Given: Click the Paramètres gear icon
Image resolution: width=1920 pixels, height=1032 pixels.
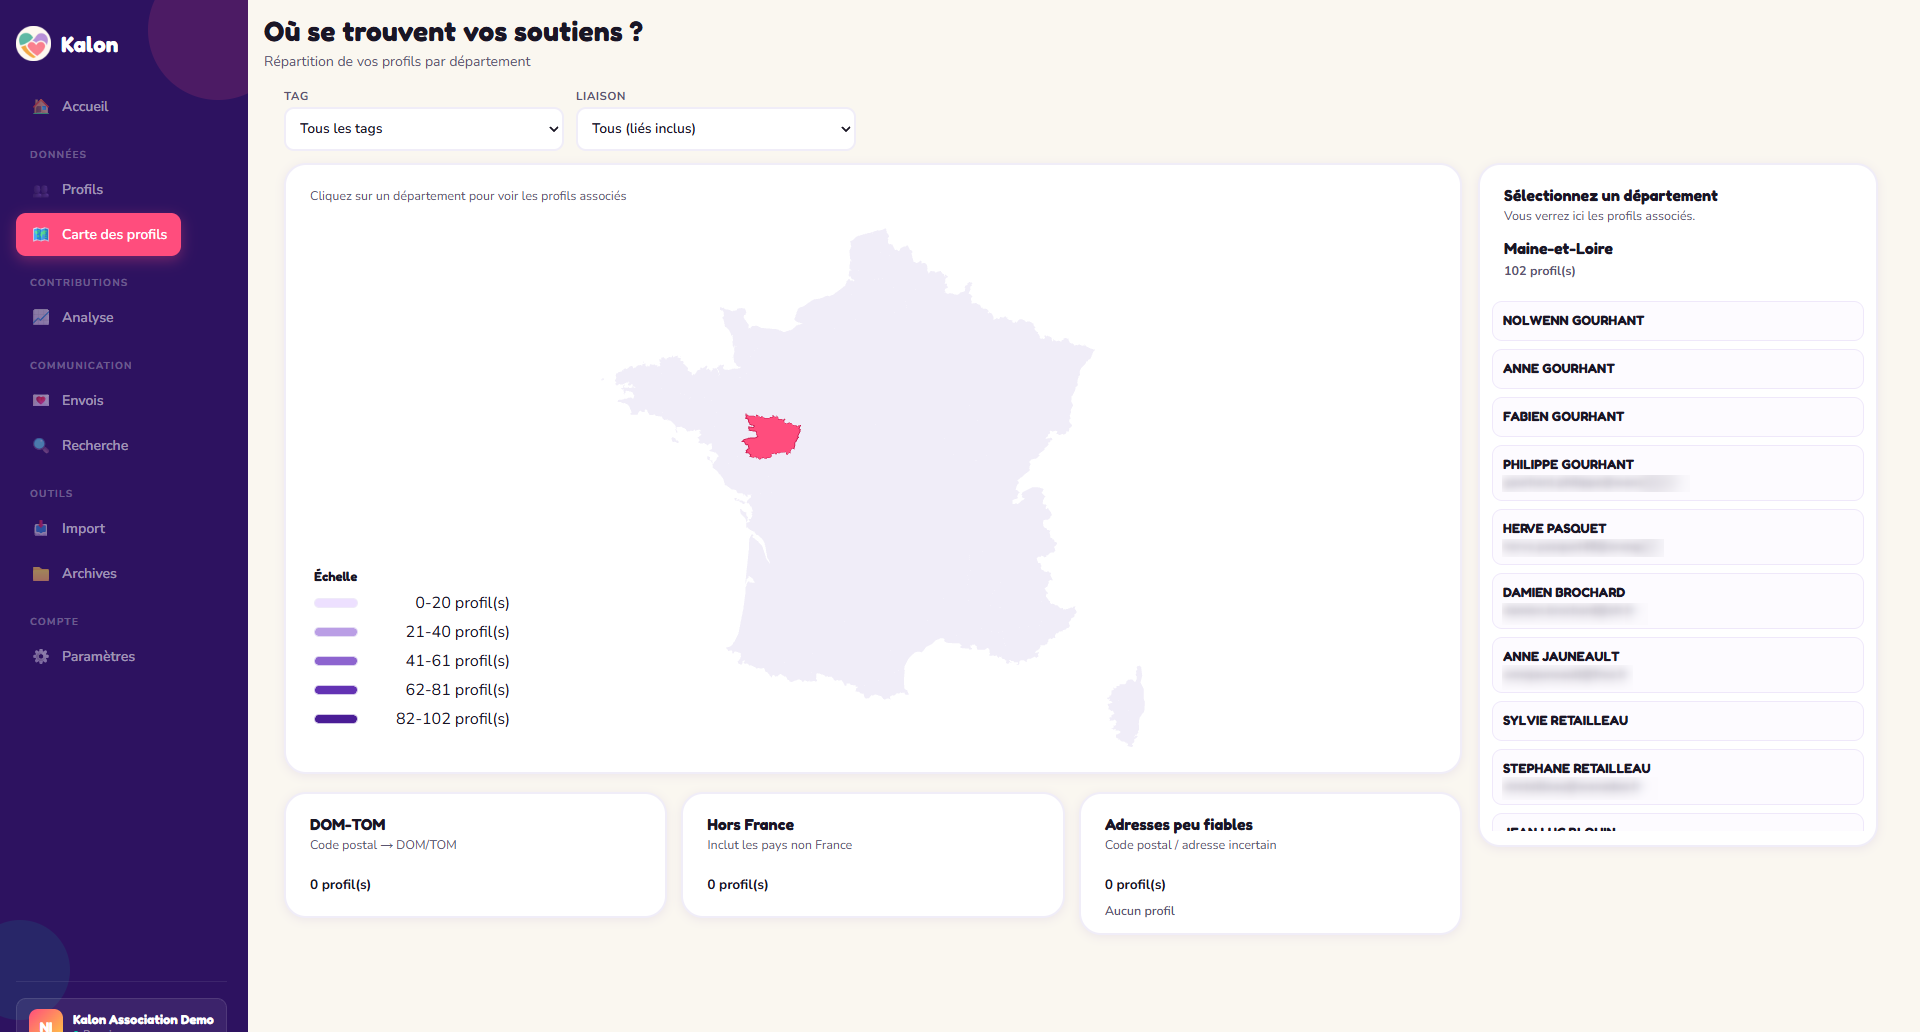Looking at the screenshot, I should point(41,656).
